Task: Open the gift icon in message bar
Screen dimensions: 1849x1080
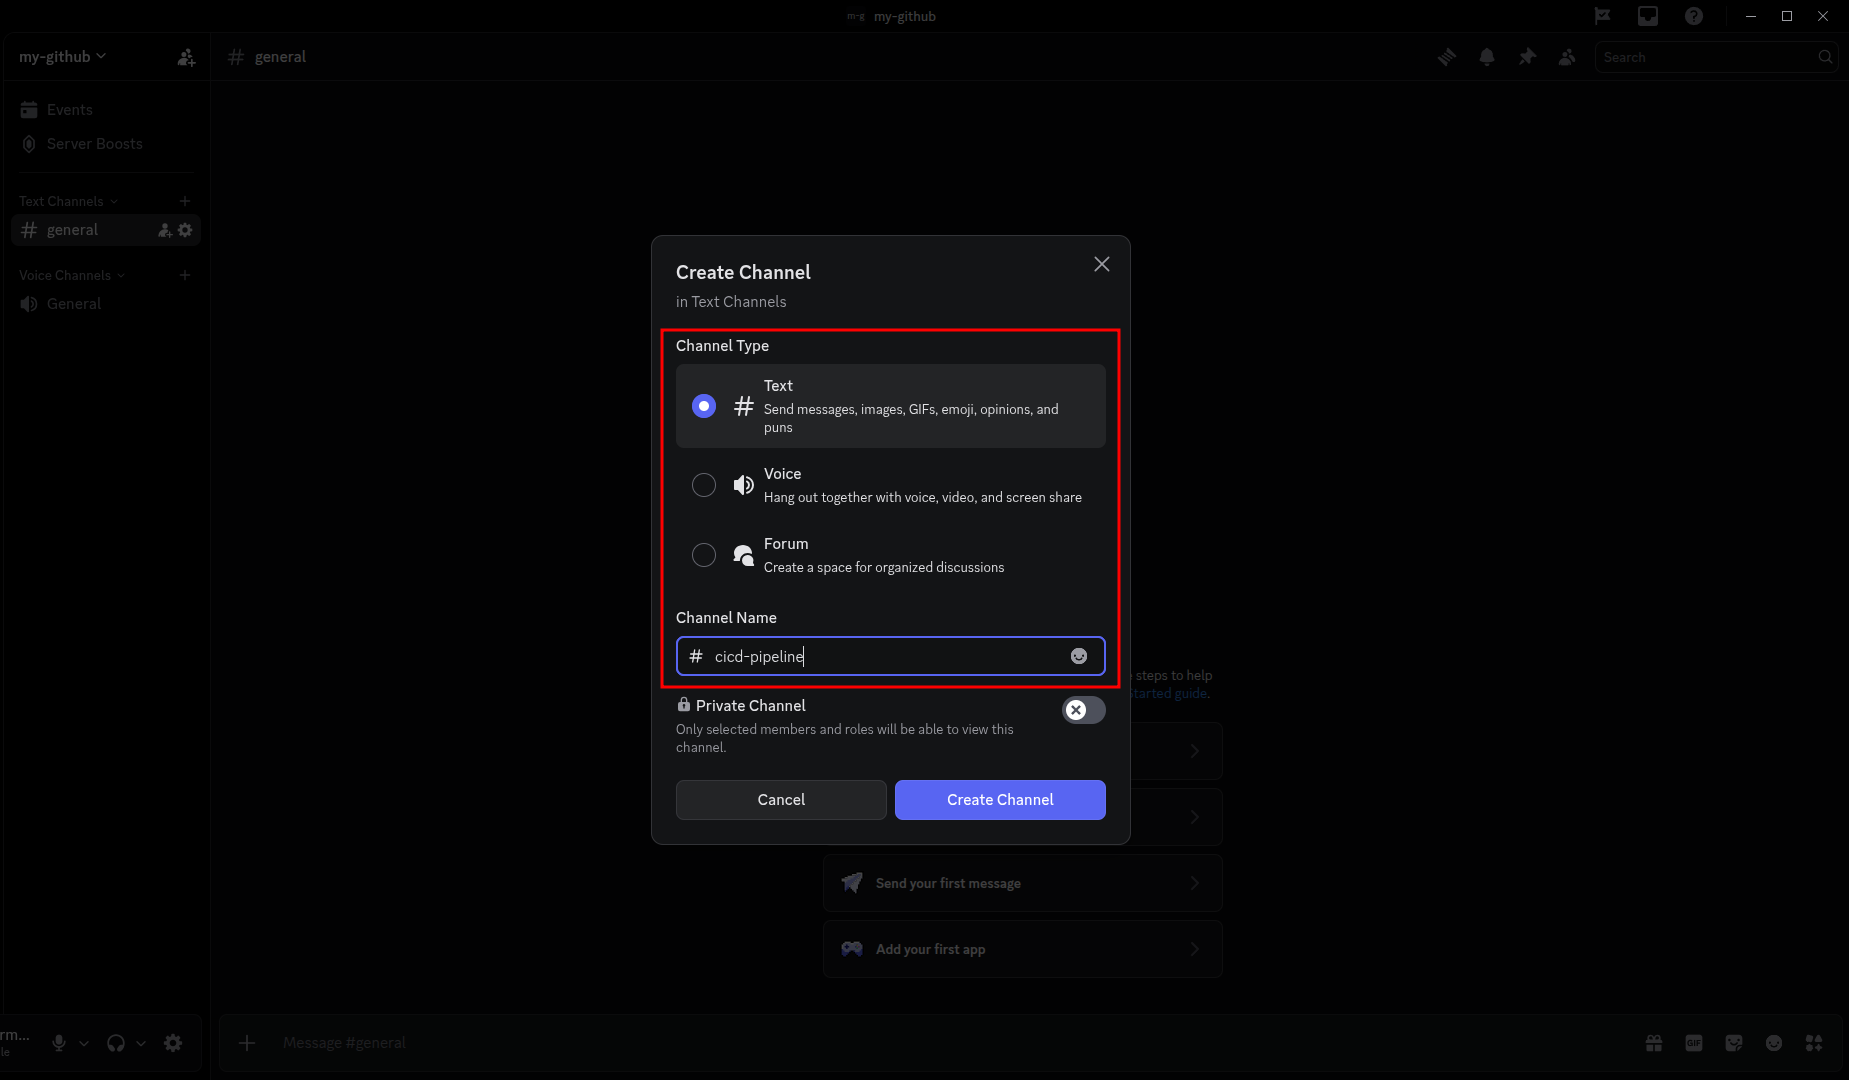Action: (1654, 1043)
